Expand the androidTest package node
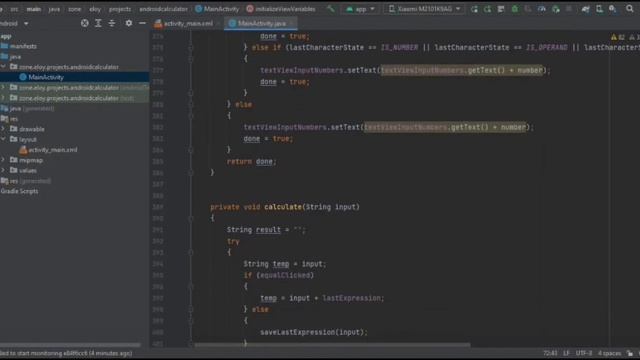The width and height of the screenshot is (640, 360). 3,87
